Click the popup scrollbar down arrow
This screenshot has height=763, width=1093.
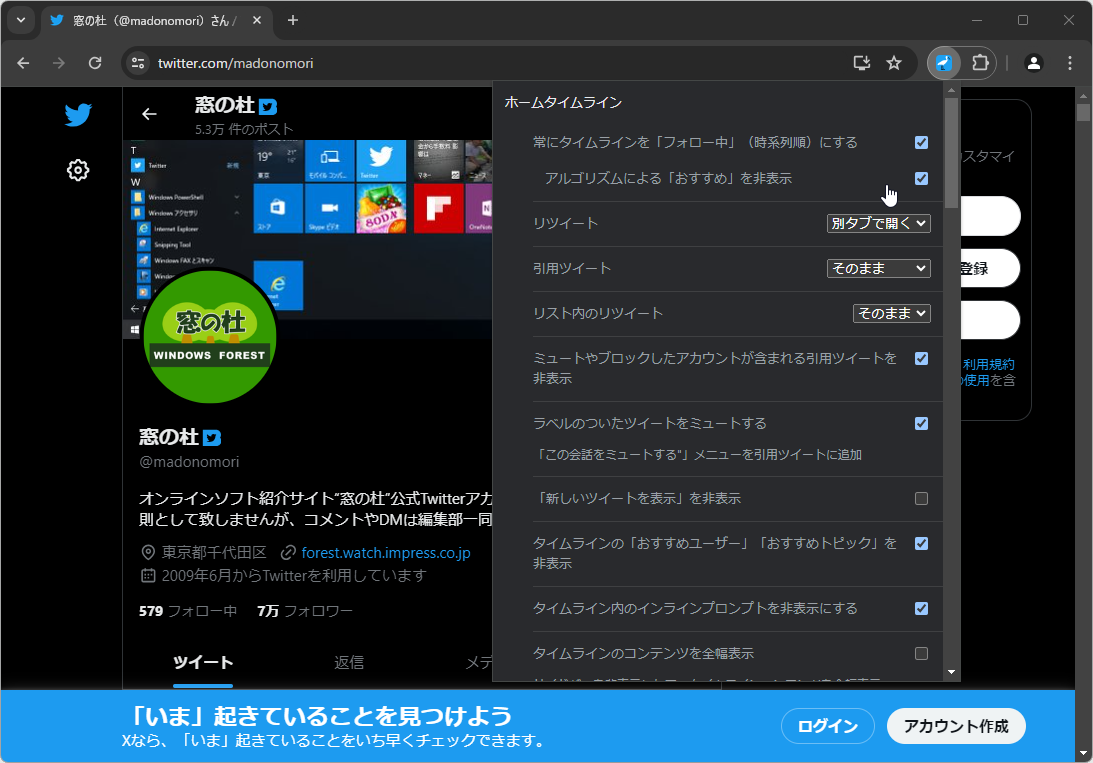951,672
